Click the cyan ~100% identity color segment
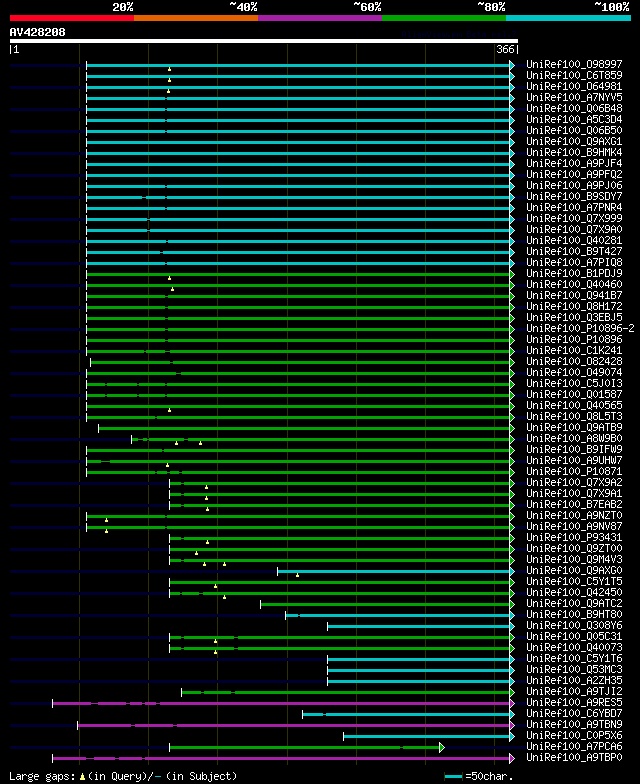 [568, 18]
